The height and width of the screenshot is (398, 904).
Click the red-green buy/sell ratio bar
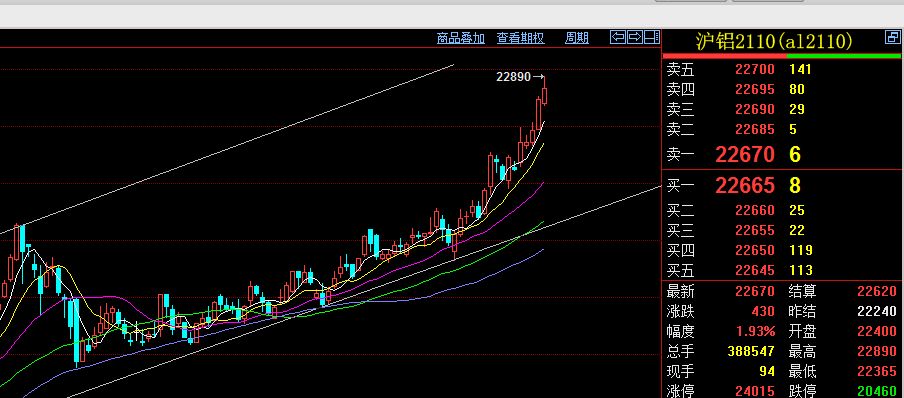coord(782,56)
